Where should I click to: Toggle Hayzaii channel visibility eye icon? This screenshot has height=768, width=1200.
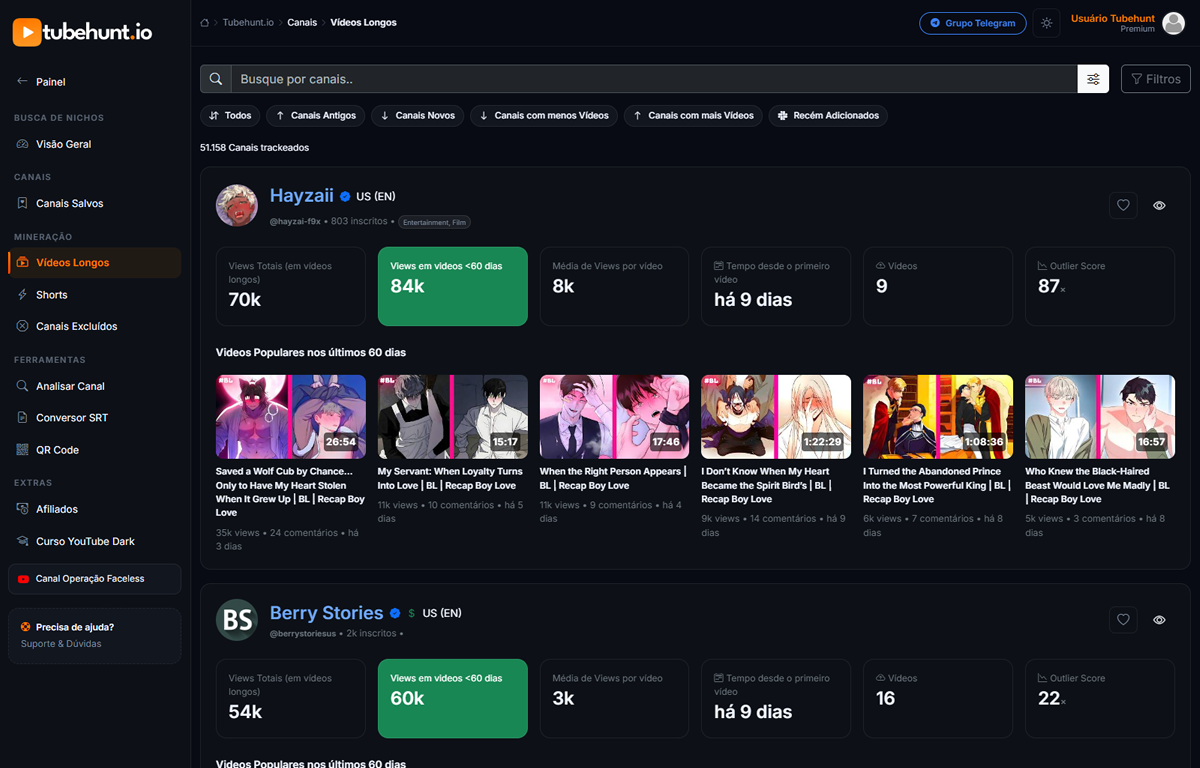(1159, 205)
